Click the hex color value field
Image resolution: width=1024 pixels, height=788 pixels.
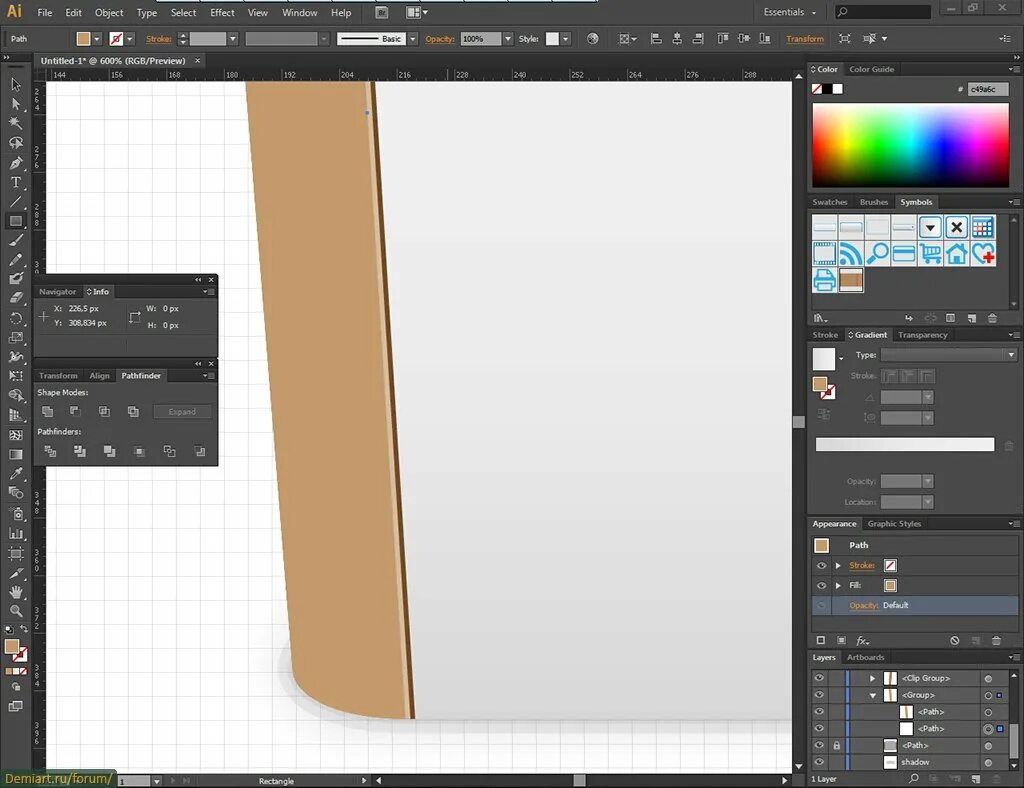(988, 89)
